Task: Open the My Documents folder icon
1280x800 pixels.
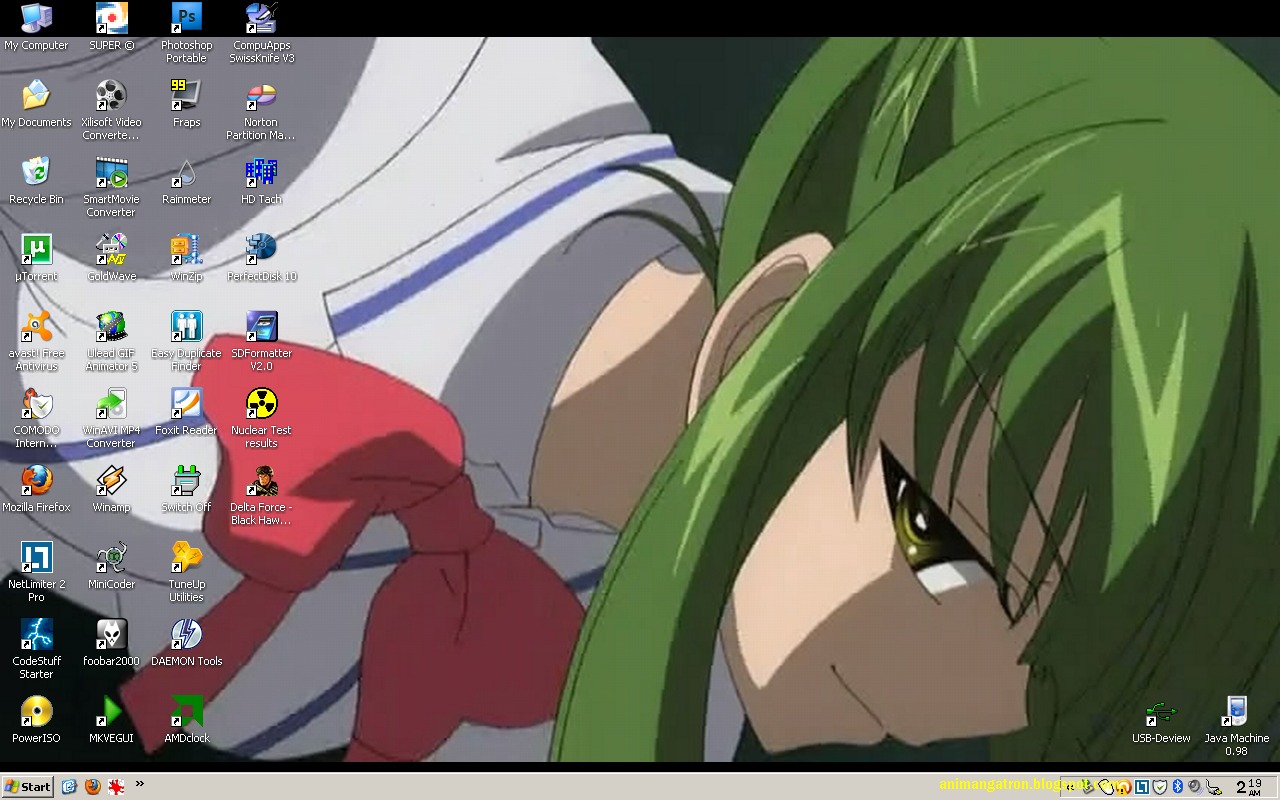Action: point(36,104)
